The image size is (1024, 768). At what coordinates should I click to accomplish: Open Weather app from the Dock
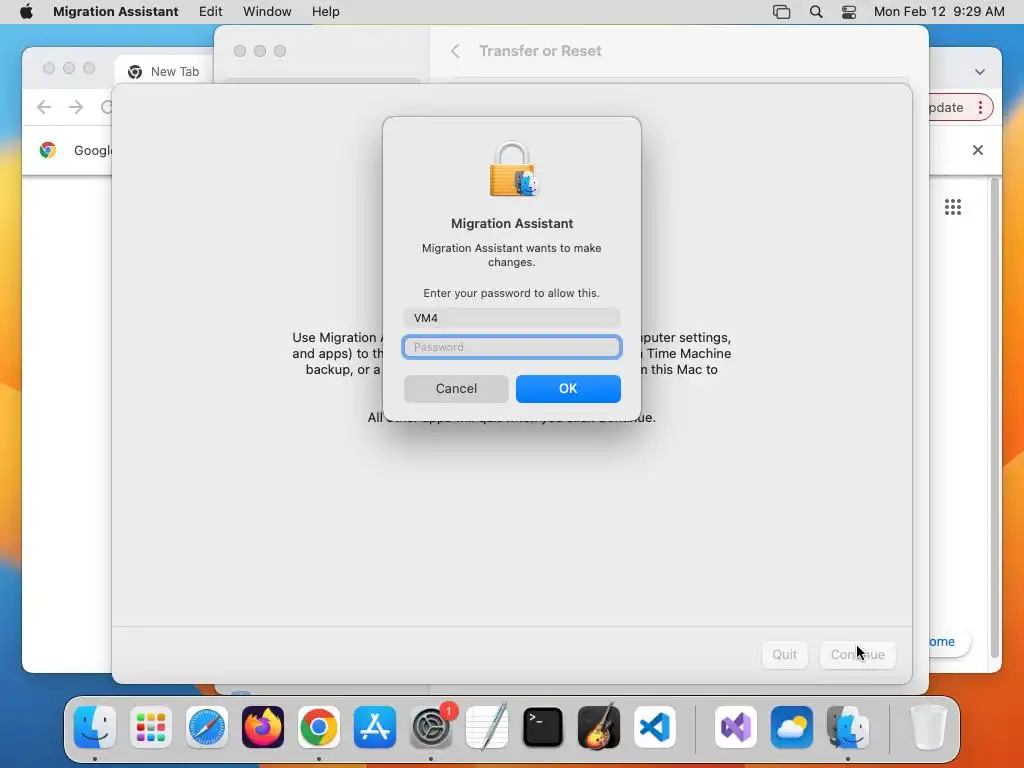click(792, 727)
